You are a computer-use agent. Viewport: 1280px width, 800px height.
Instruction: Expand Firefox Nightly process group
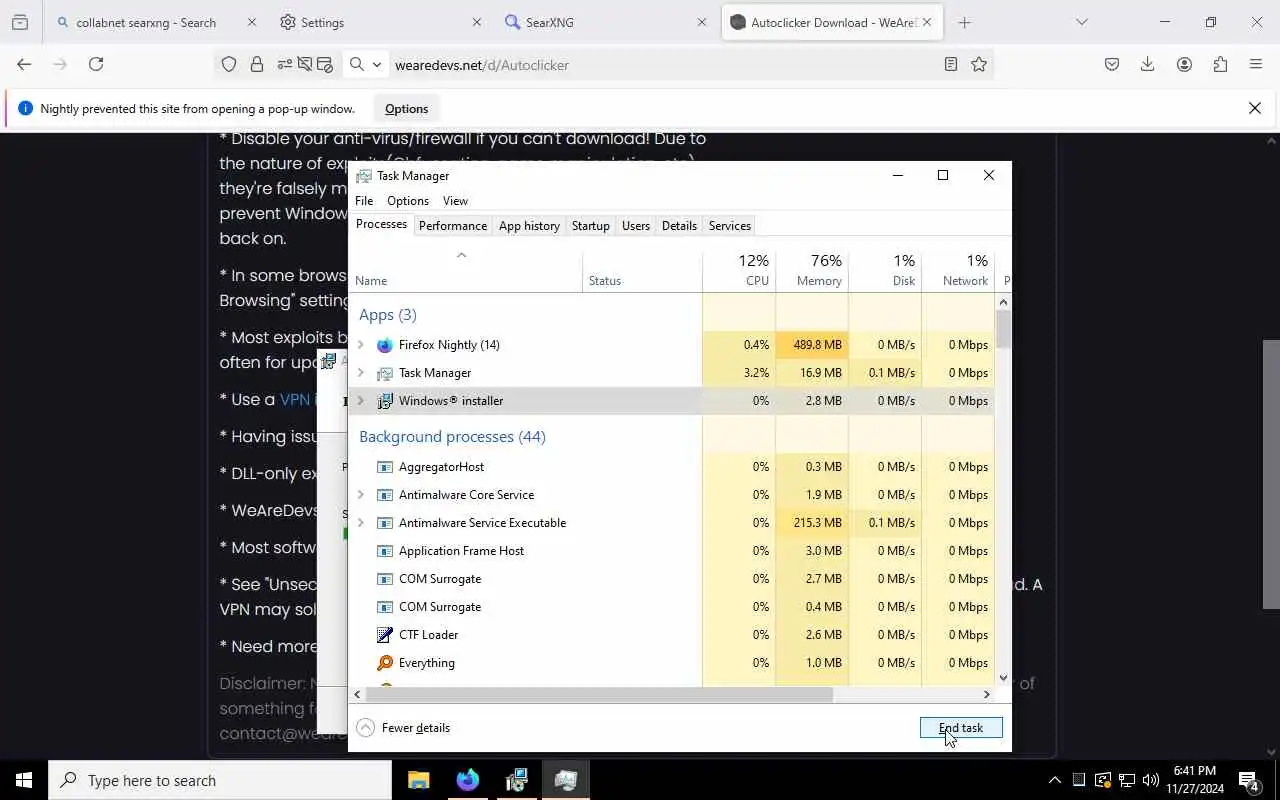[x=361, y=345]
